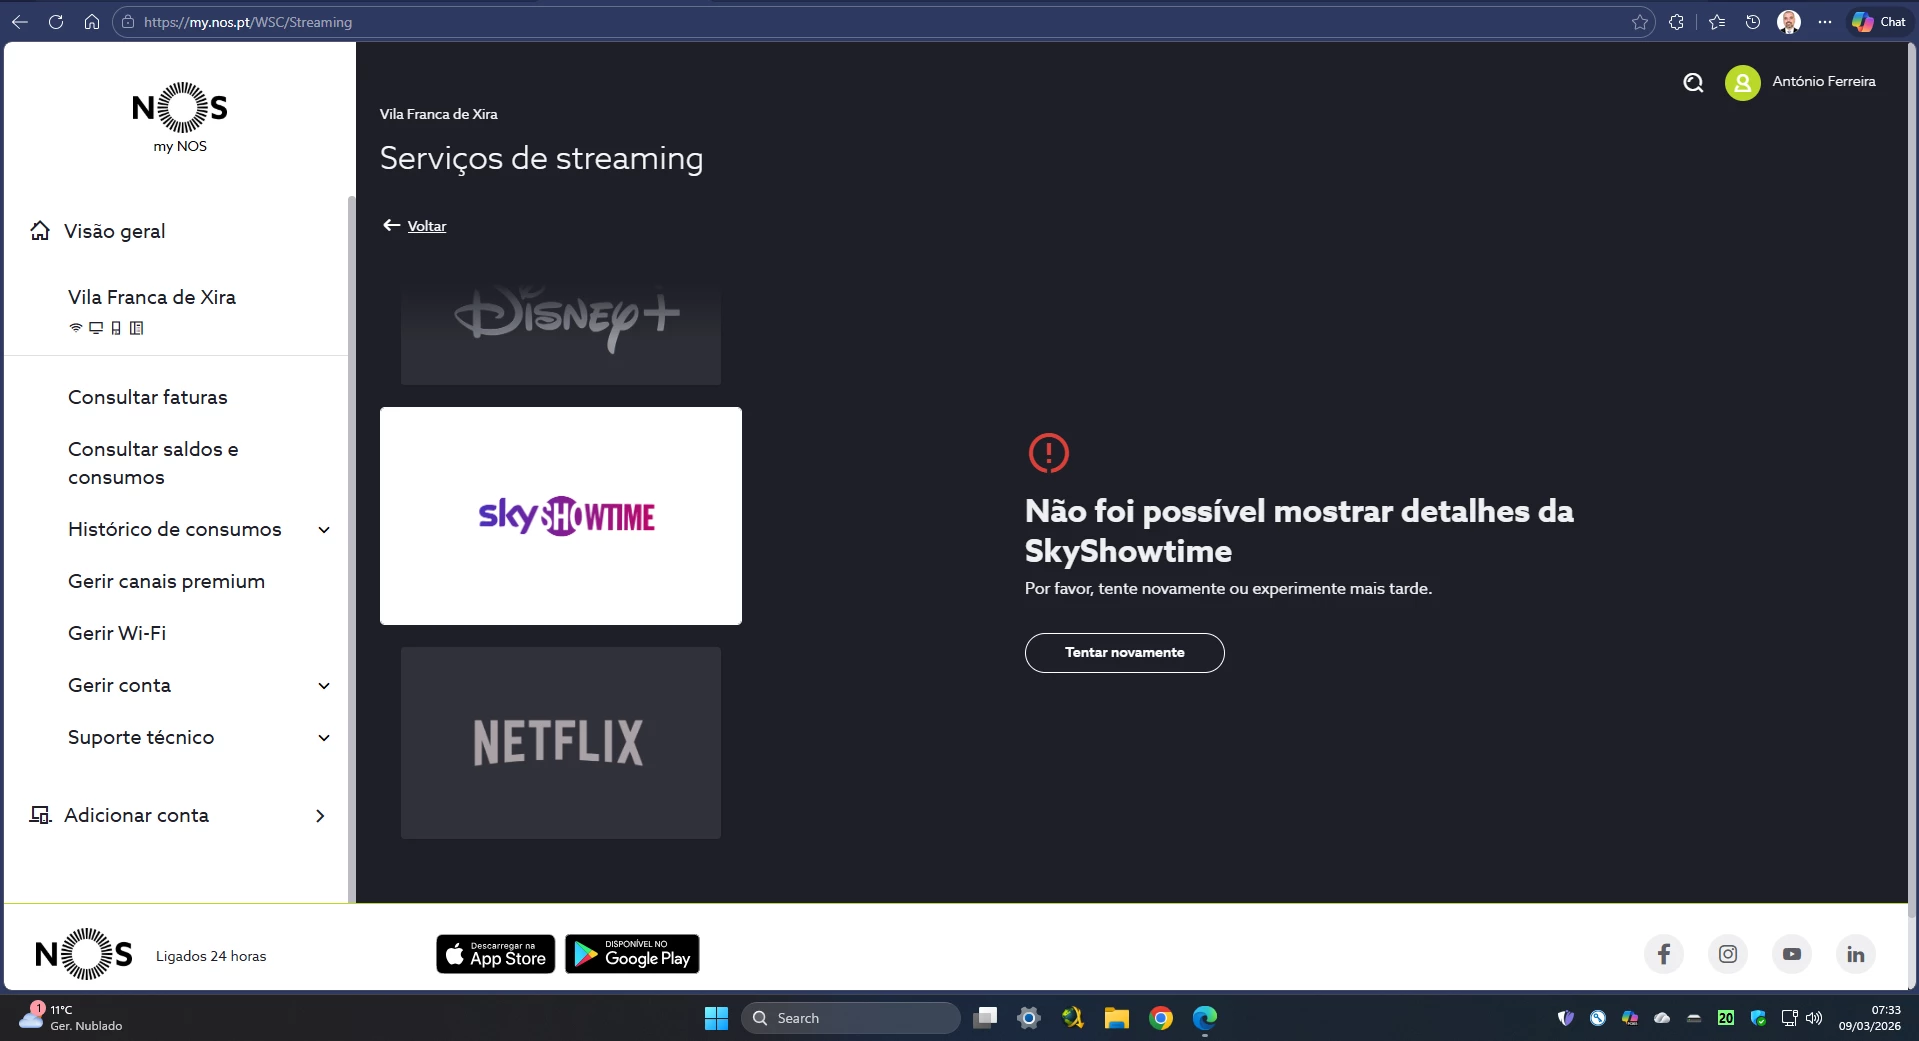The image size is (1919, 1041).
Task: Go back using the browser back arrow
Action: point(20,22)
